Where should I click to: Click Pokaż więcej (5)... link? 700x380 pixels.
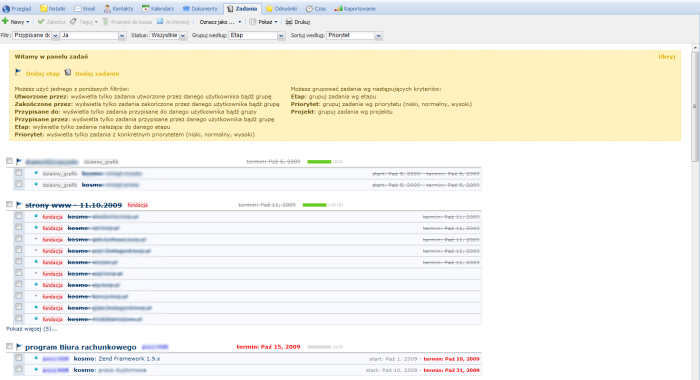31,329
